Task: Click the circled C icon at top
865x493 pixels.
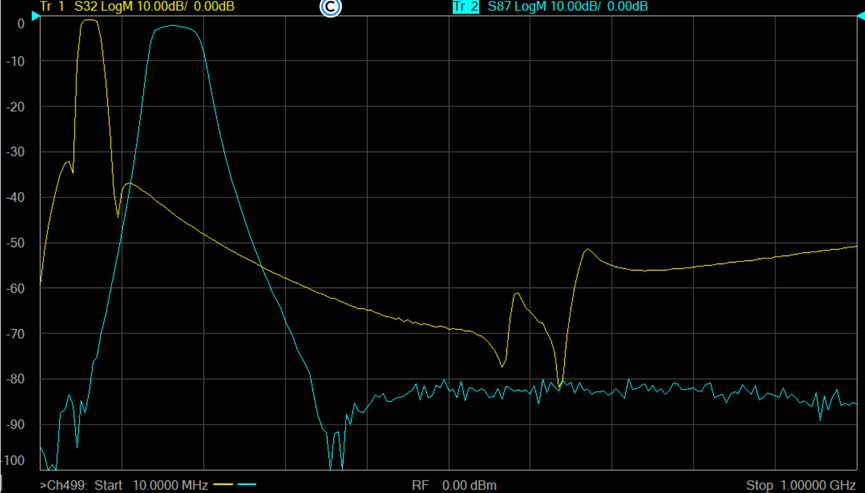Action: coord(330,7)
